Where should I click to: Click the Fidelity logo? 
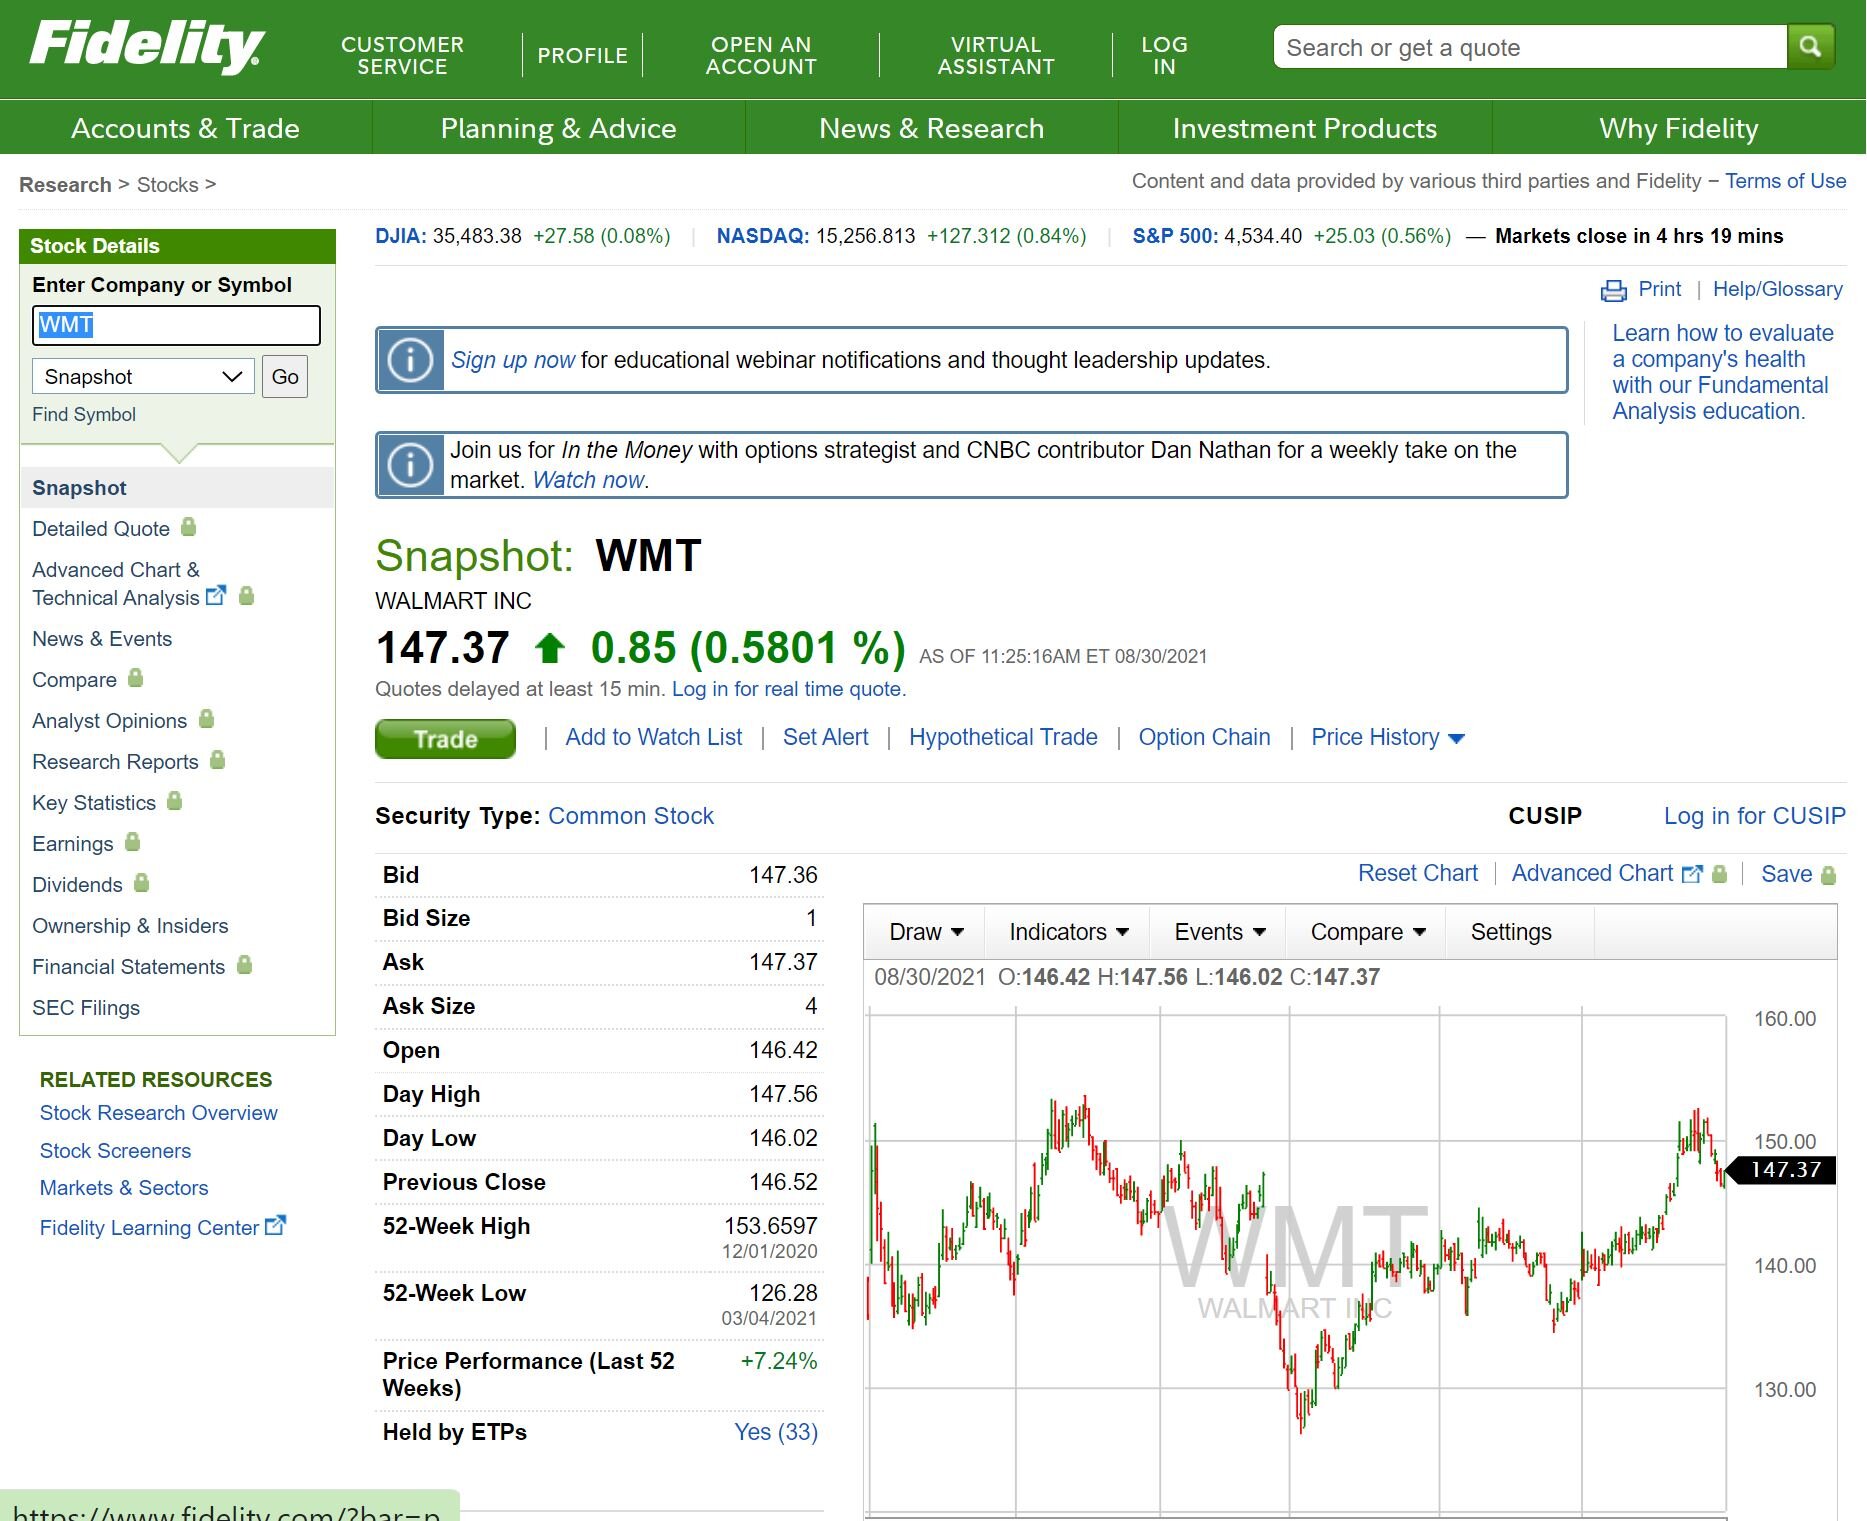pos(147,47)
